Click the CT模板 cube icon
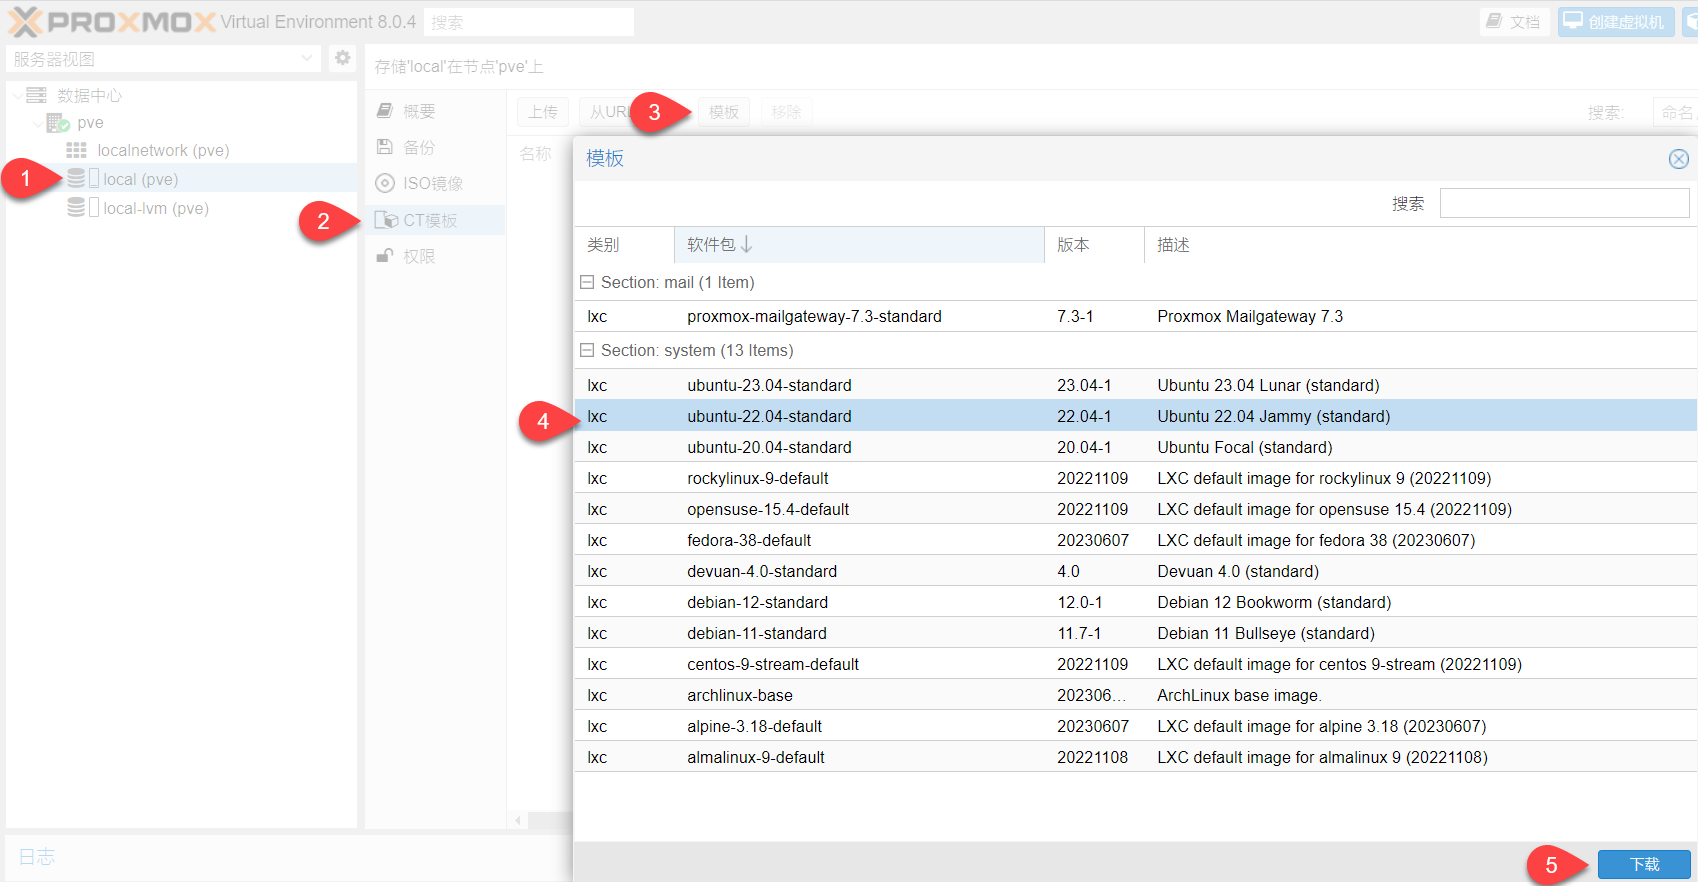Screen dimensions: 1698x886 point(386,220)
